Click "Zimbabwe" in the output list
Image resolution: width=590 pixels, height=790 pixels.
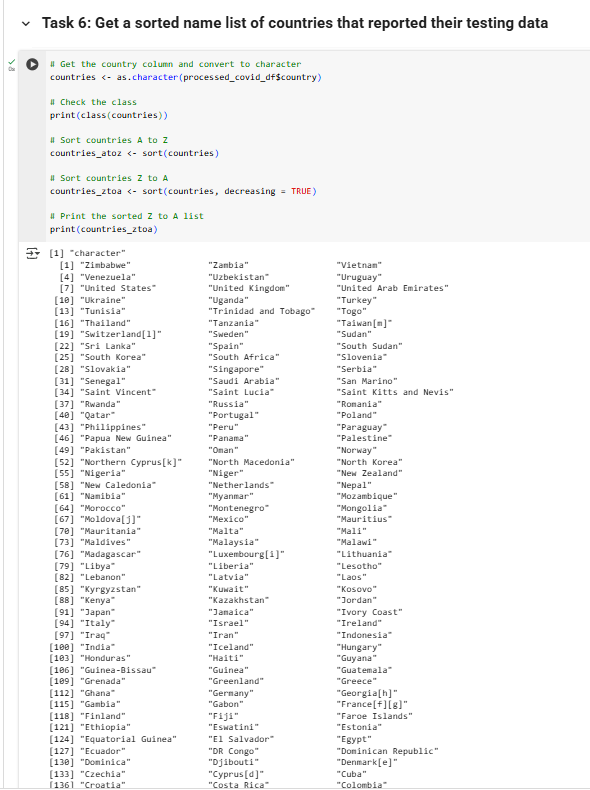[105, 265]
